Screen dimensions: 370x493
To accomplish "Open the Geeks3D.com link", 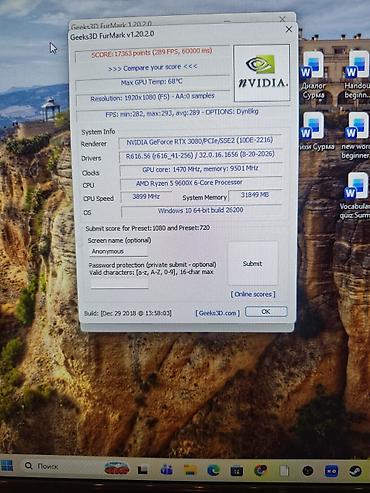I will (218, 313).
